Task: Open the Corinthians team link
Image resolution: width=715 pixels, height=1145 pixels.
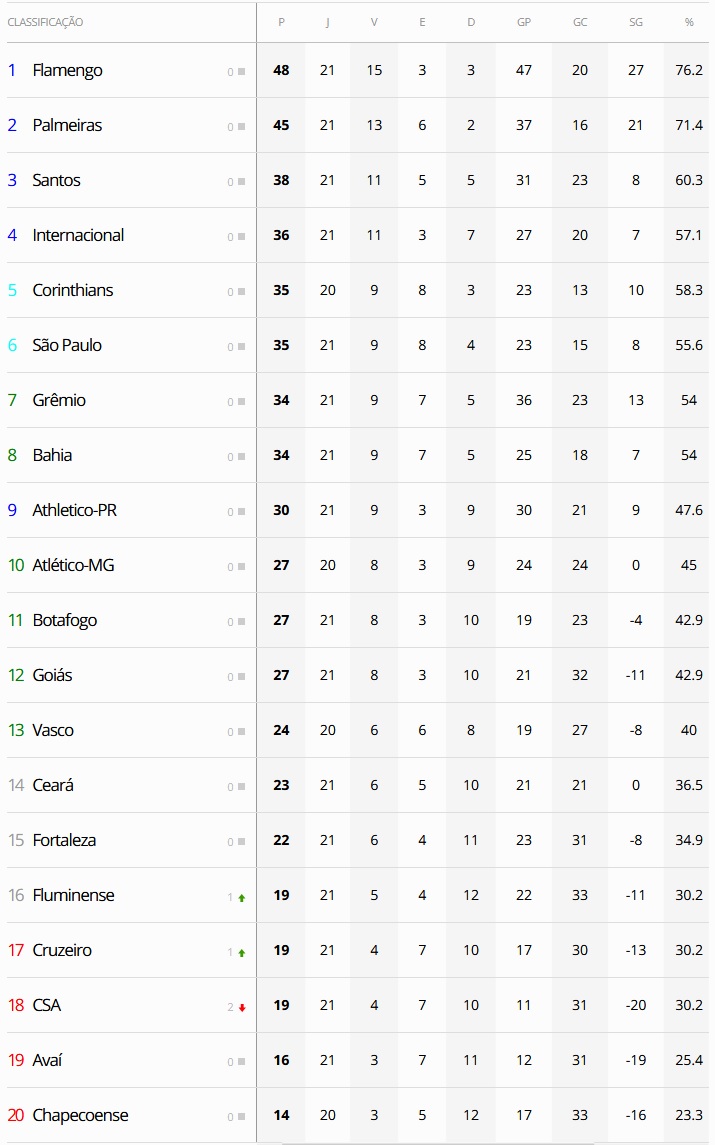Action: point(73,290)
